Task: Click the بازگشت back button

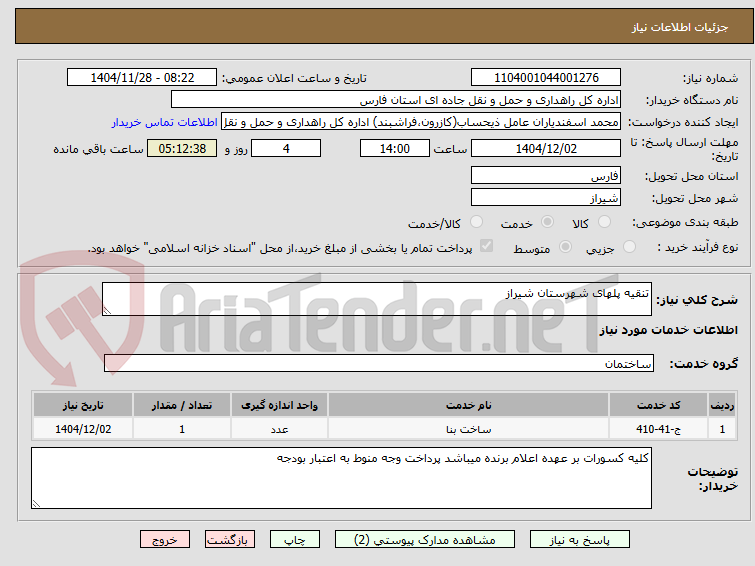Action: click(230, 540)
